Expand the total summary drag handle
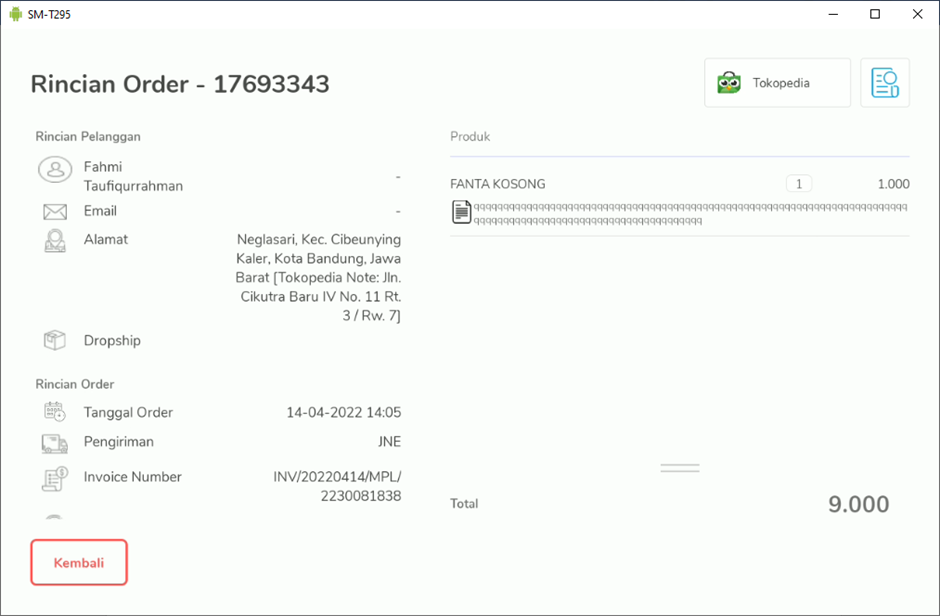This screenshot has width=940, height=616. point(680,468)
